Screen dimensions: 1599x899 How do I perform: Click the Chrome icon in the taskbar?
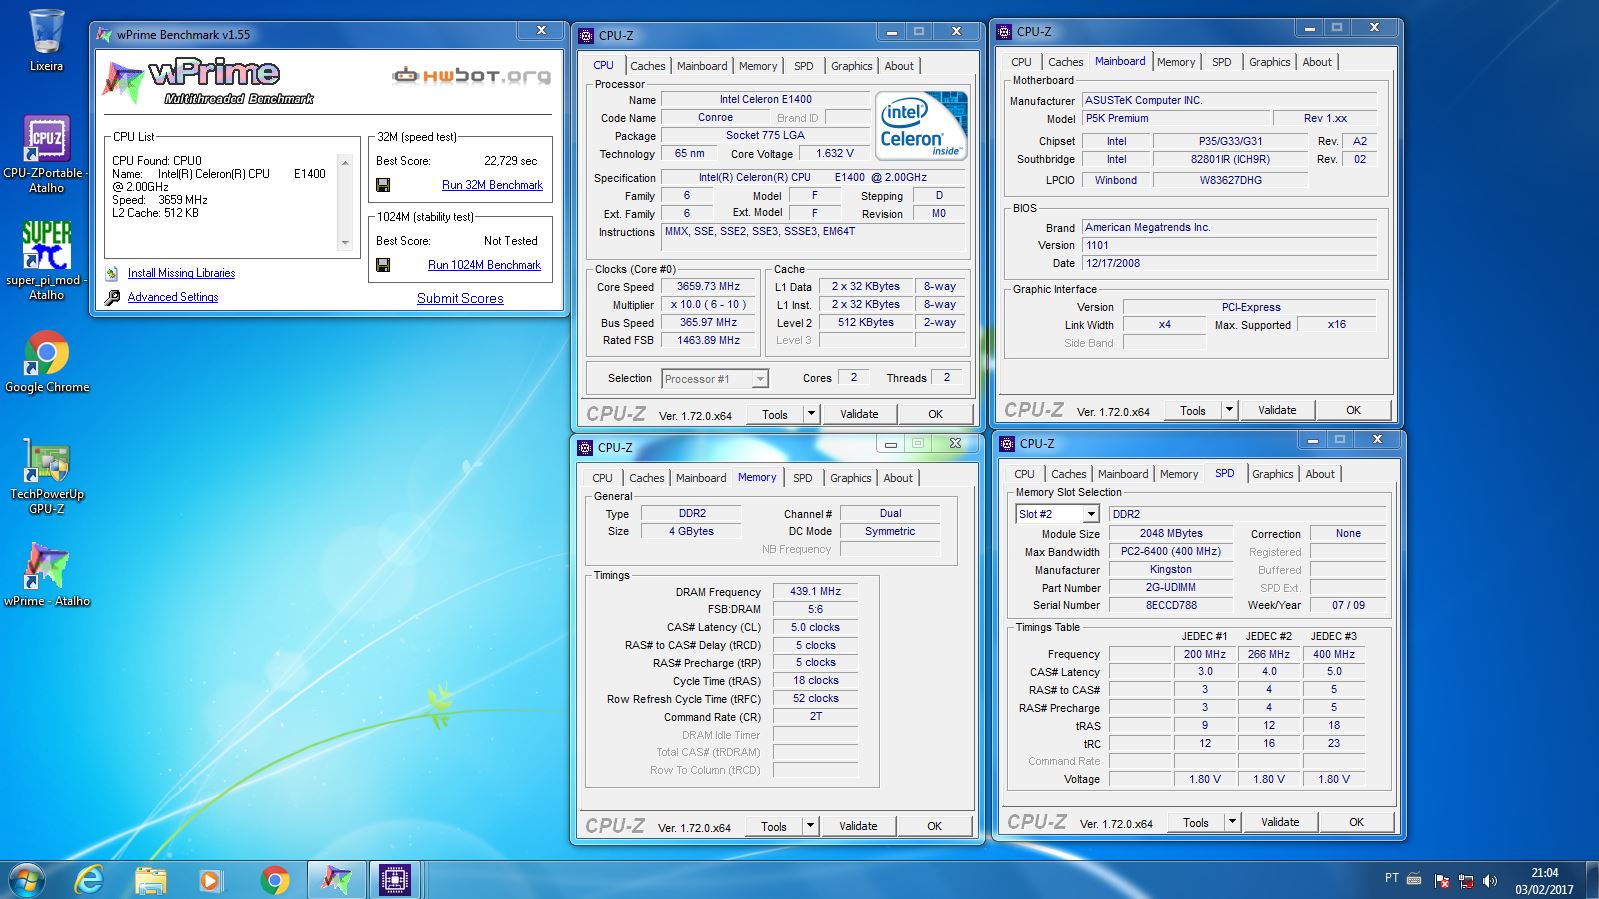pos(274,880)
